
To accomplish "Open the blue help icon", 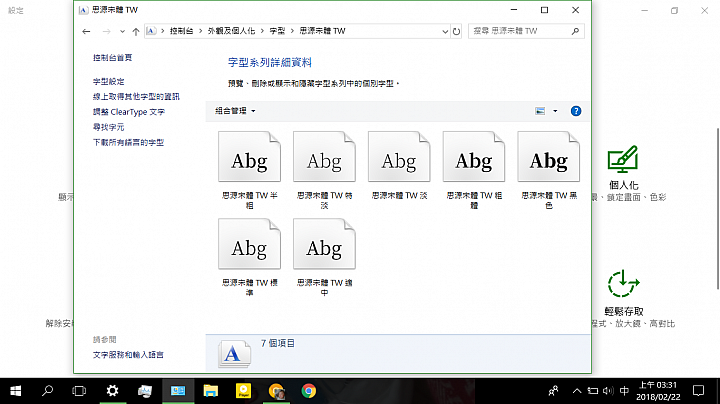I will pyautogui.click(x=576, y=111).
